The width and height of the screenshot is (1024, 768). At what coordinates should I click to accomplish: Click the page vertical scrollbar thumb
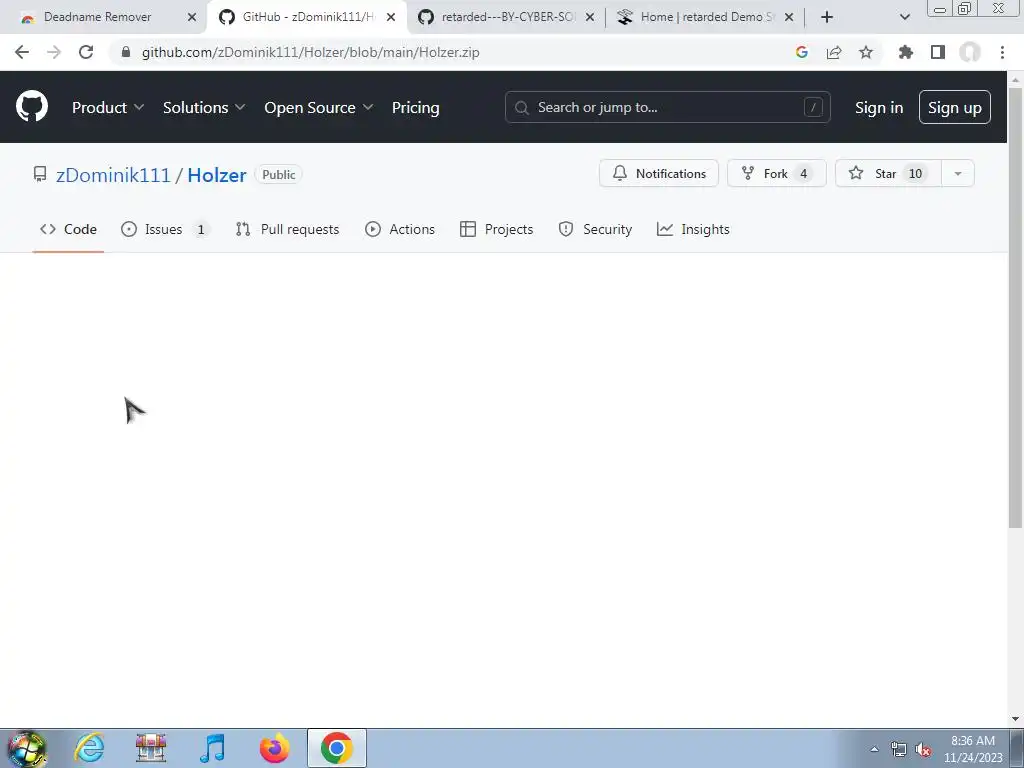(x=1015, y=307)
